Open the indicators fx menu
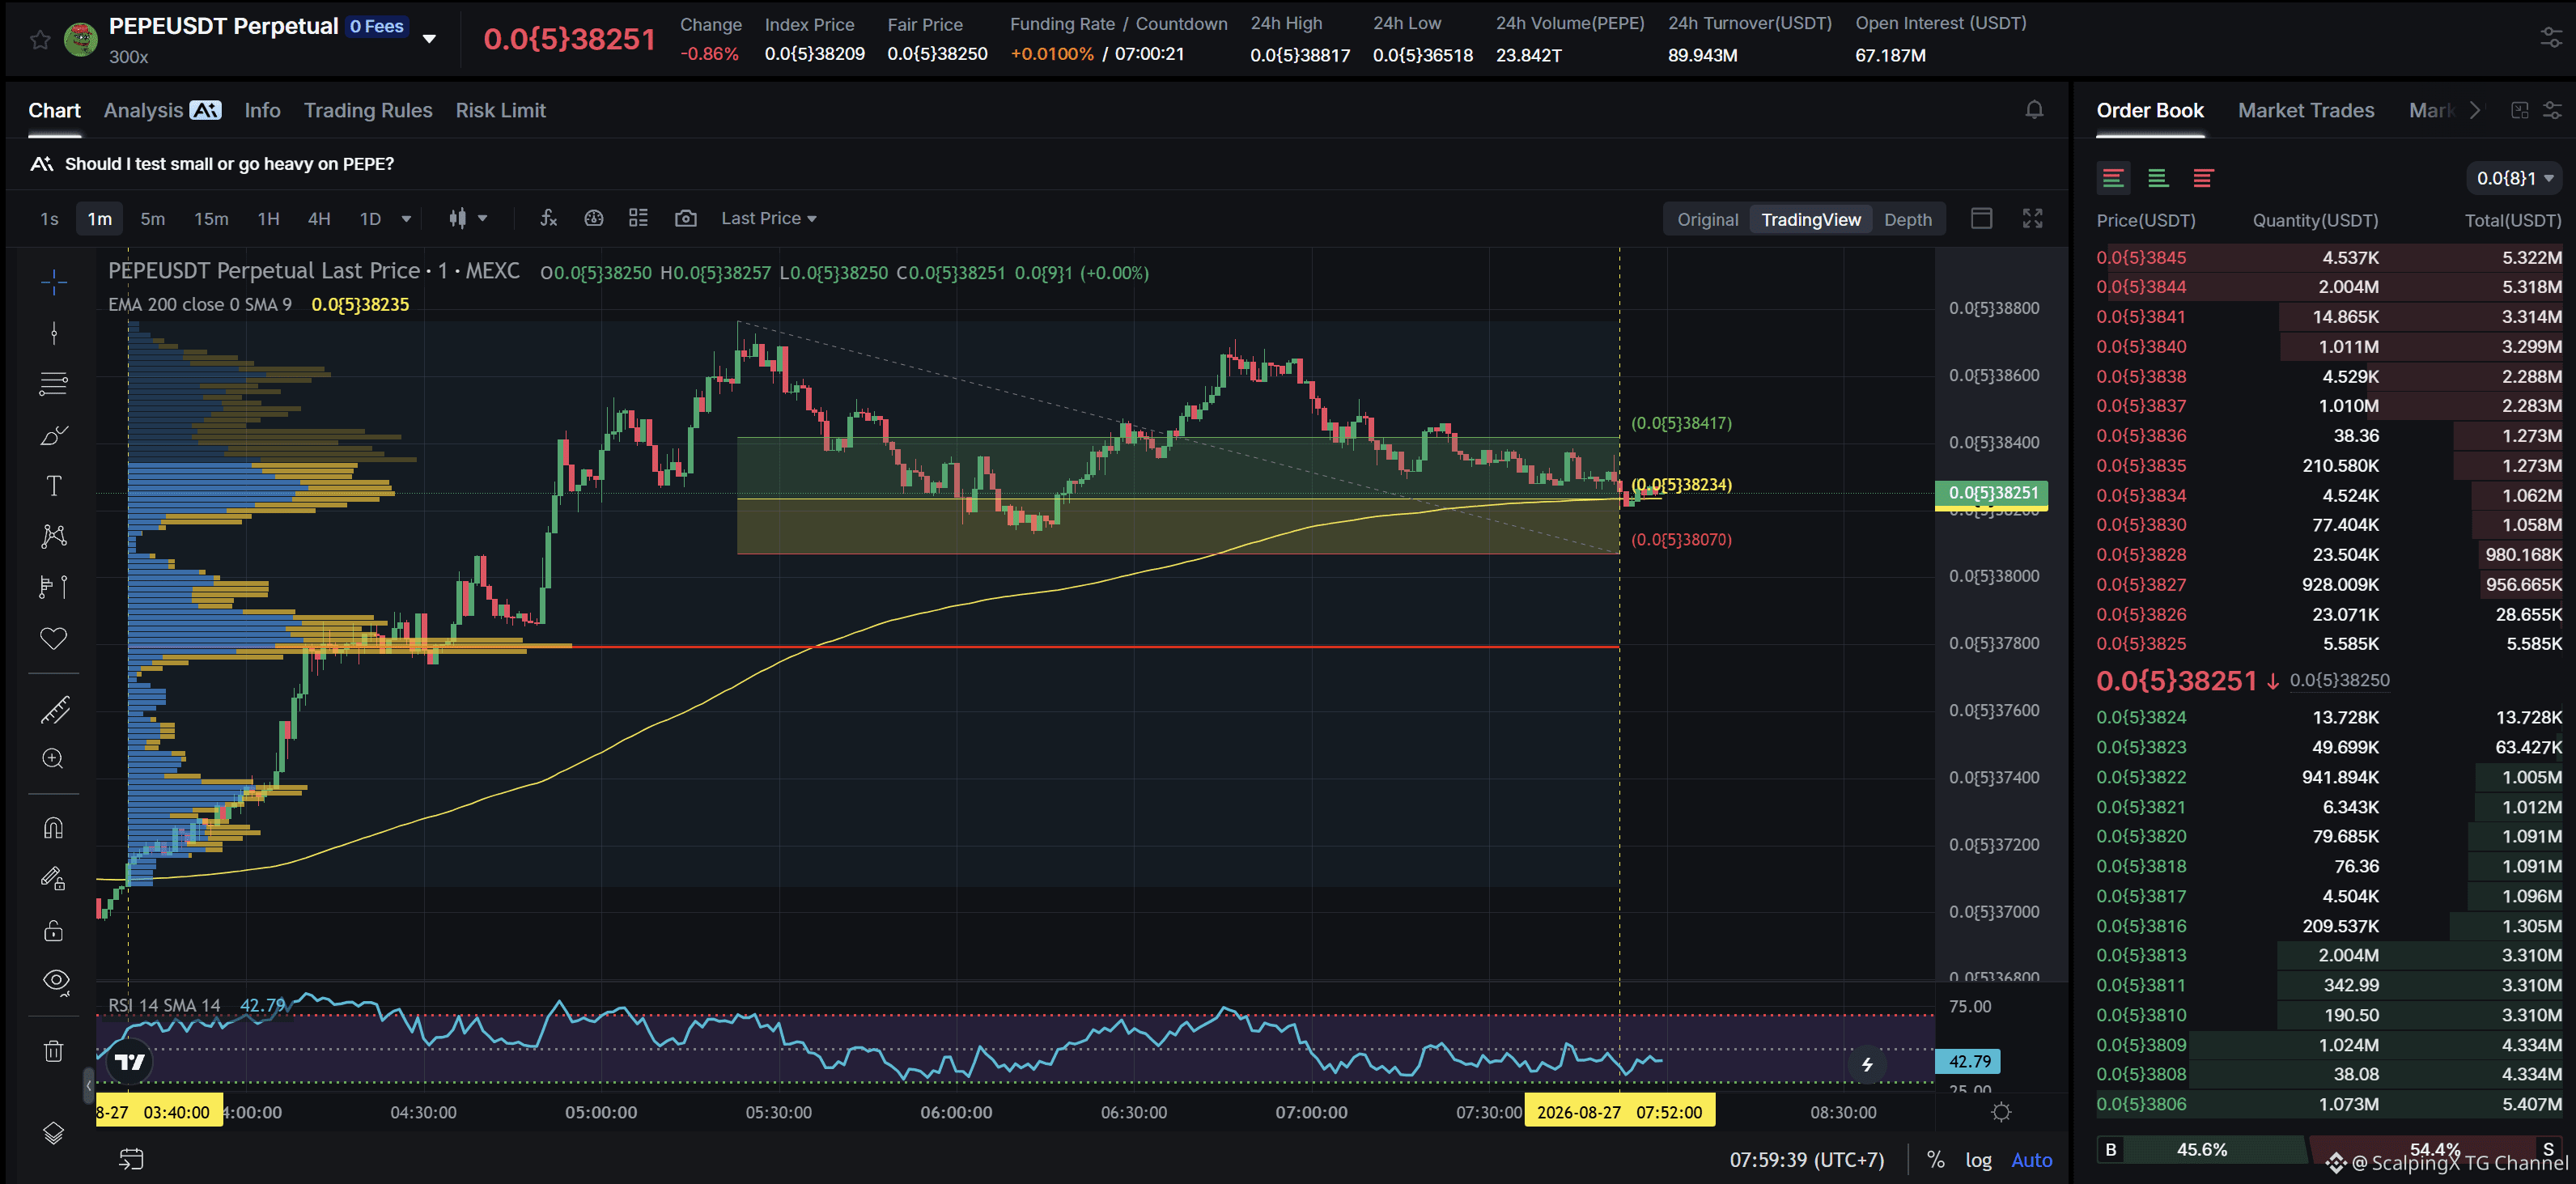 pos(548,218)
